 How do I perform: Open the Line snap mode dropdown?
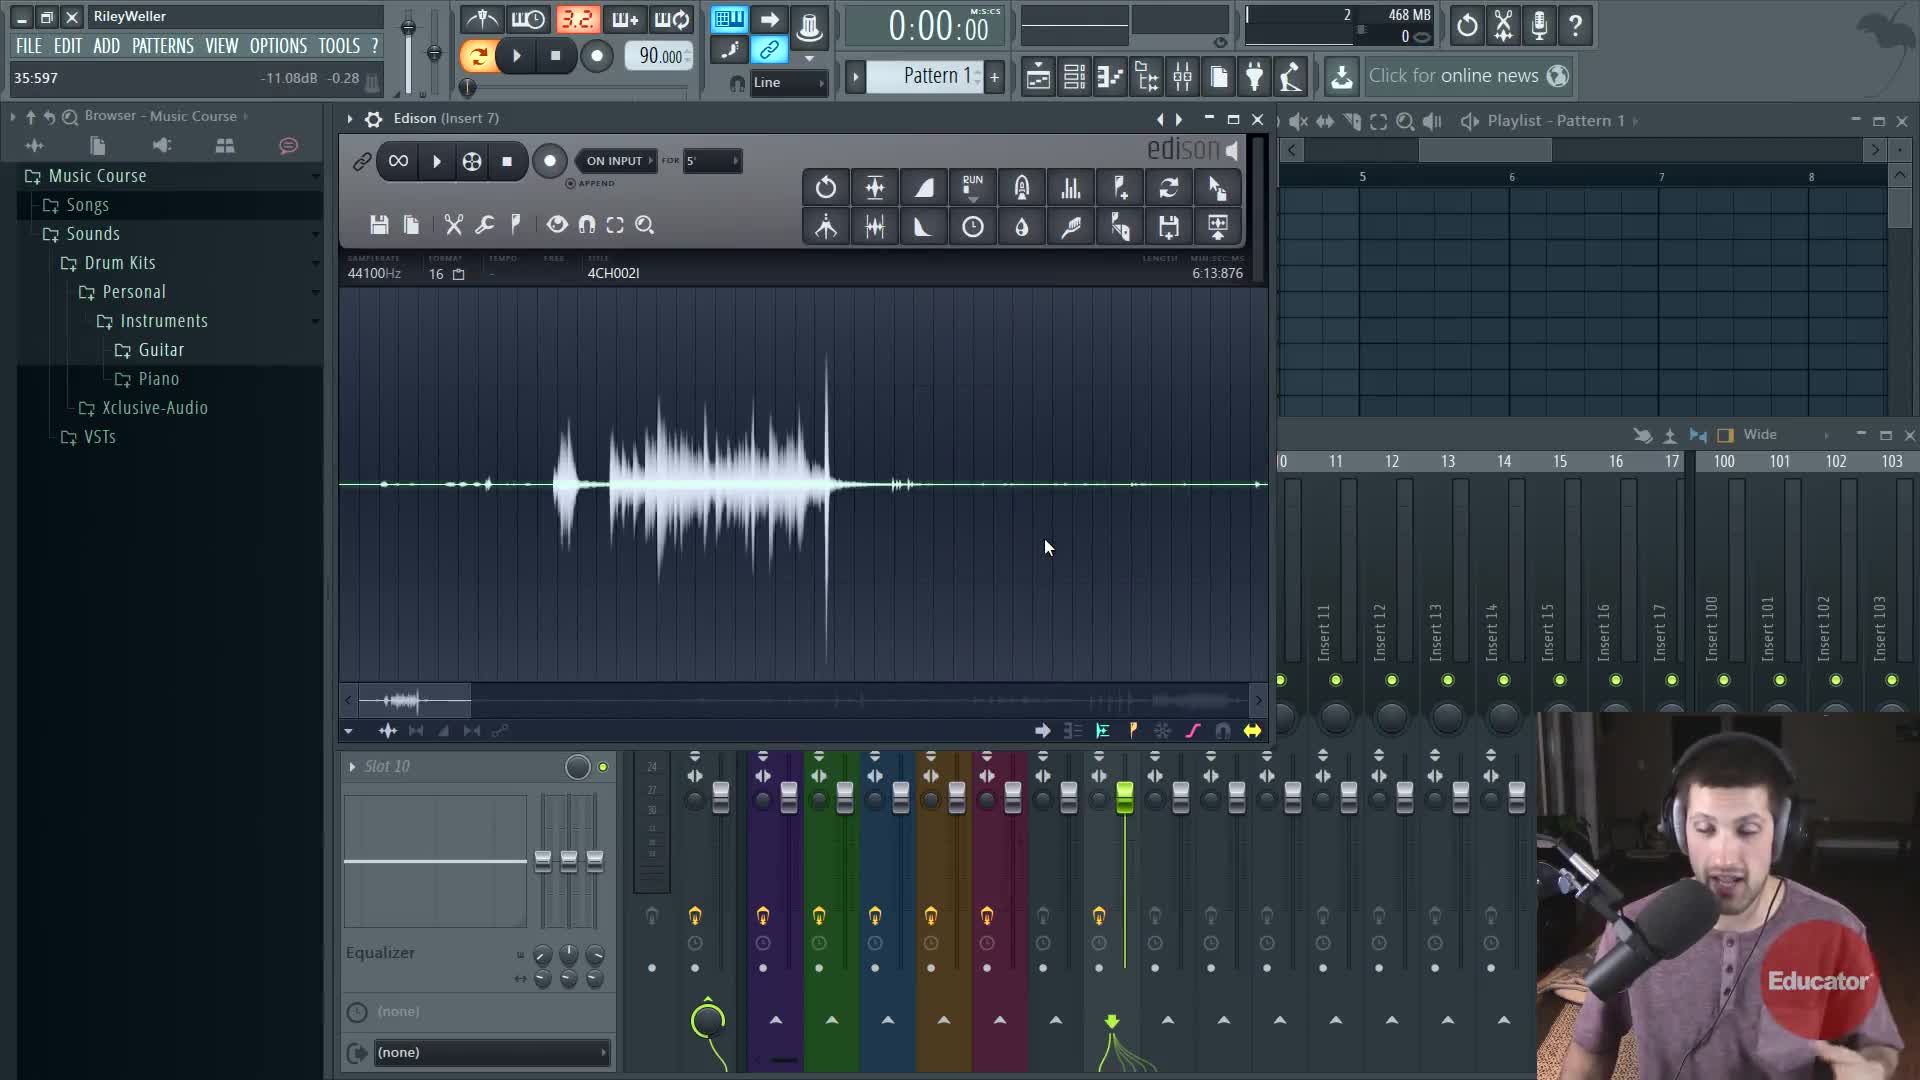point(788,83)
